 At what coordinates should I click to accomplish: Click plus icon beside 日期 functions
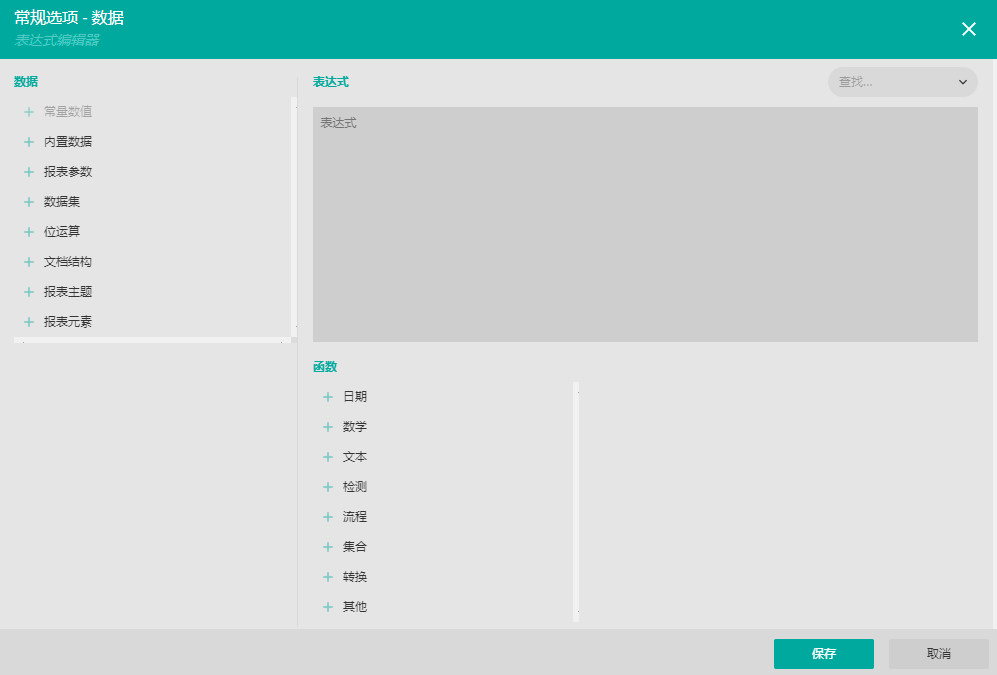click(328, 397)
